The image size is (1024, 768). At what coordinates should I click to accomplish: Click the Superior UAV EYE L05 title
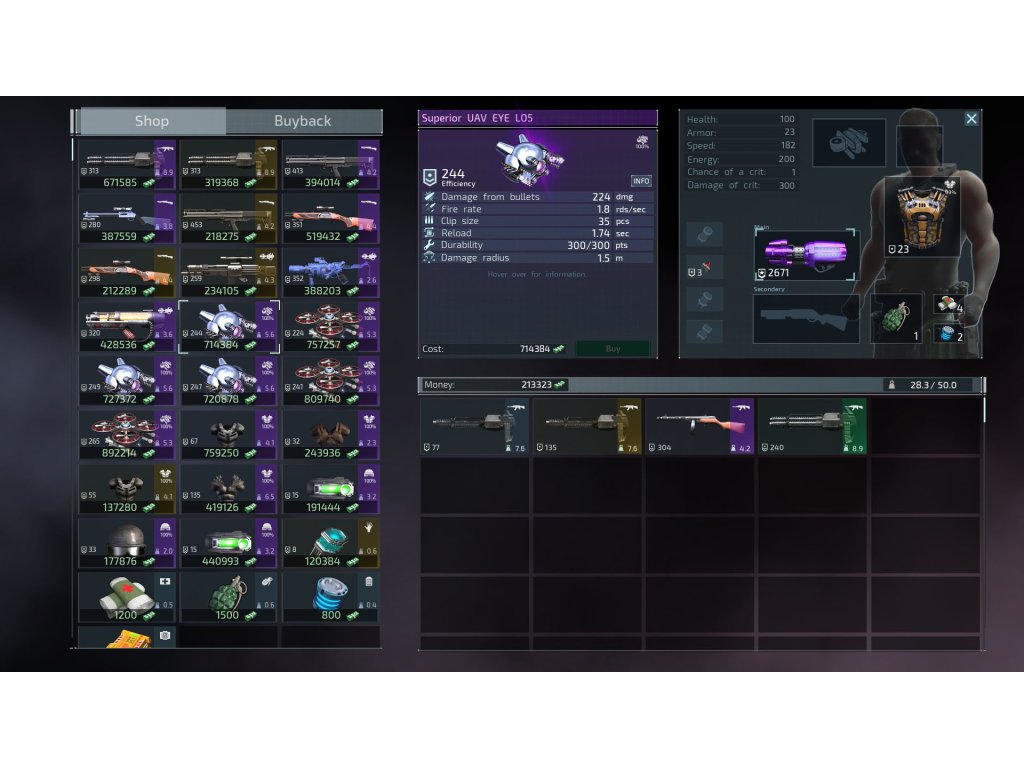(477, 118)
